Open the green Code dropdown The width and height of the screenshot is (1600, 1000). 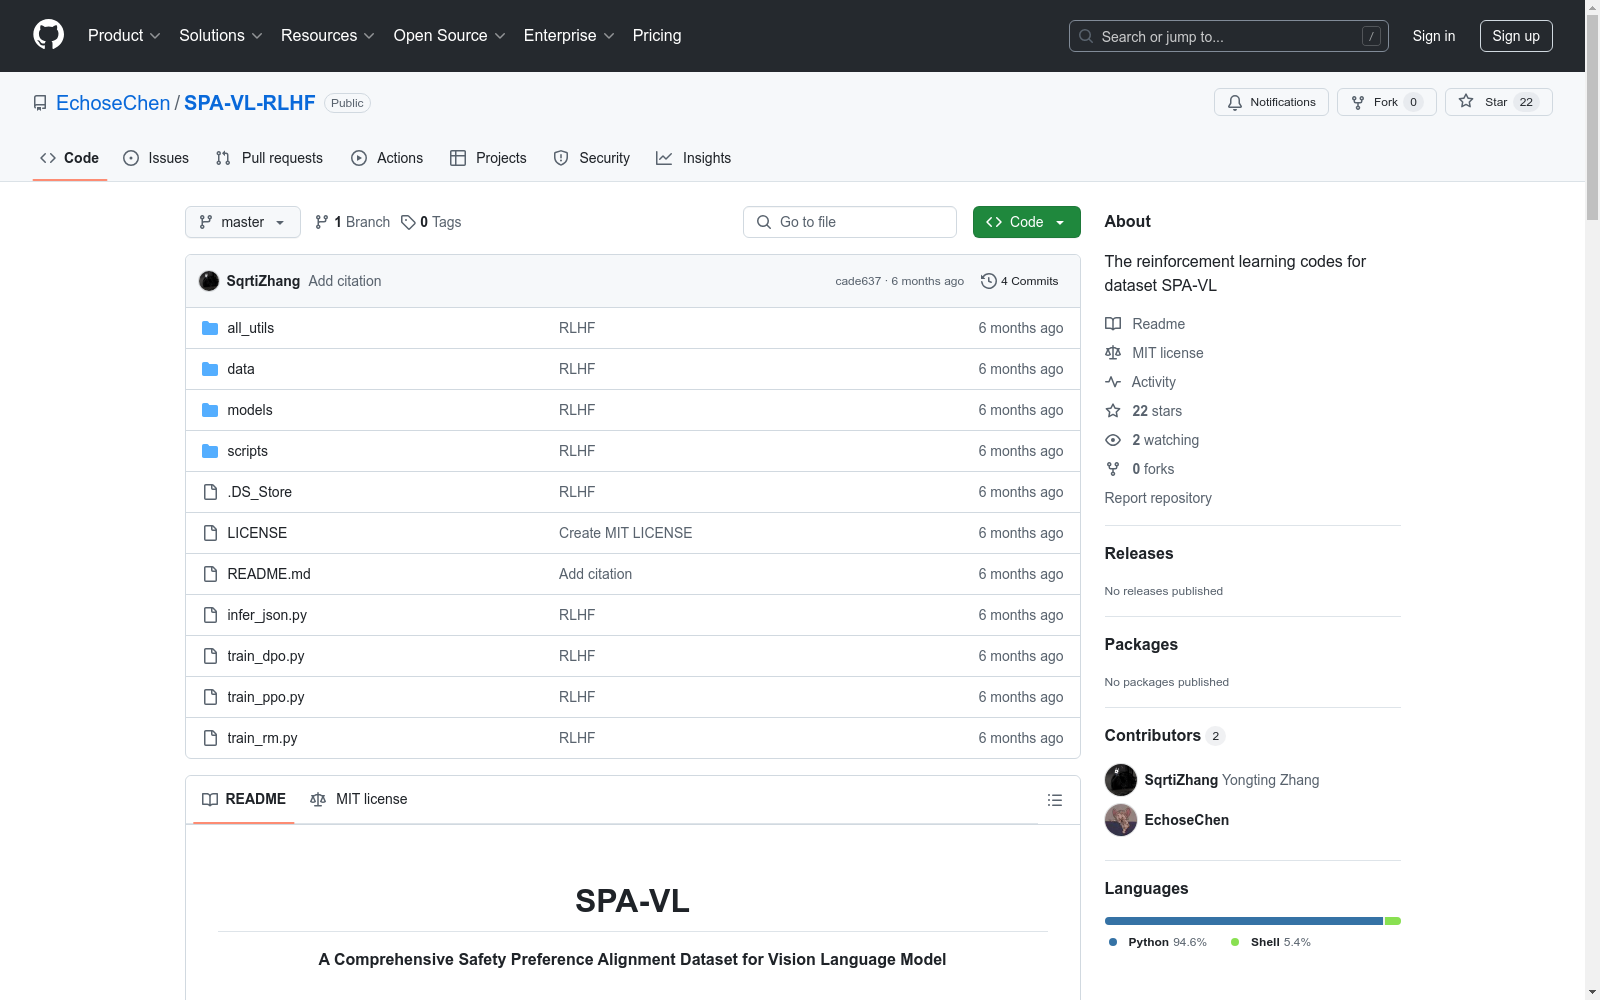tap(1026, 222)
